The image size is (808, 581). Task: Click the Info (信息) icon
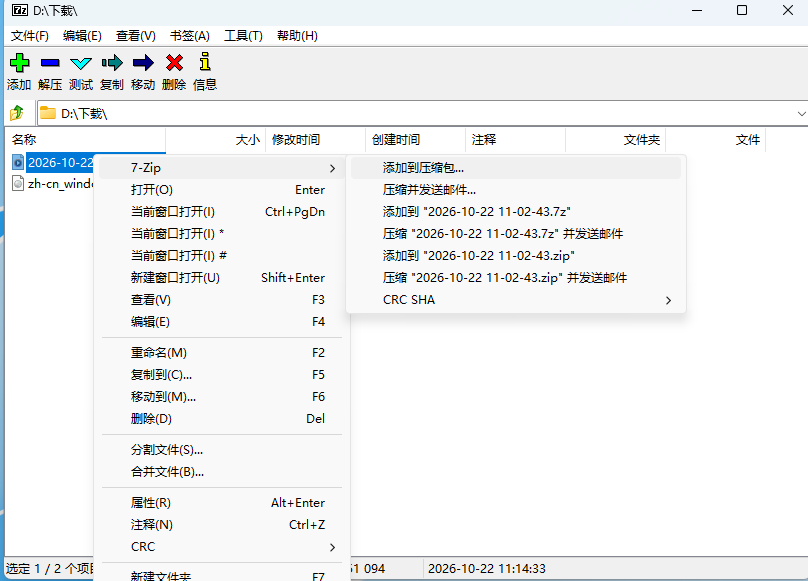(205, 61)
